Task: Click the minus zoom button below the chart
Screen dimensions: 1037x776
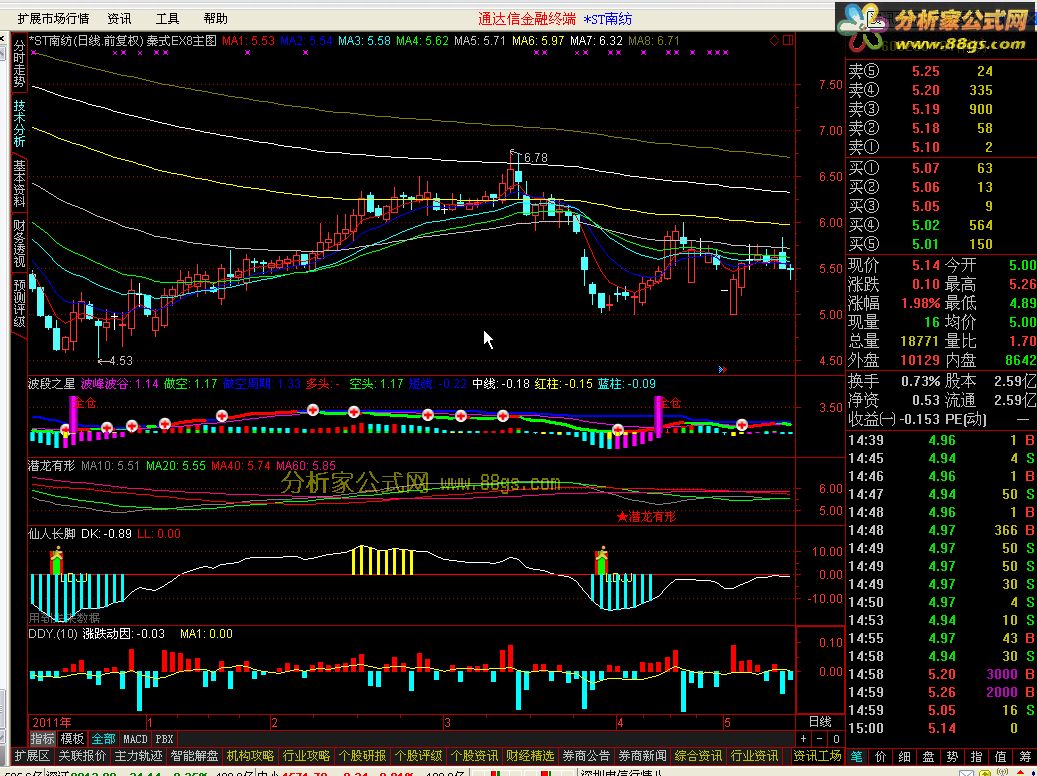Action: pyautogui.click(x=820, y=739)
